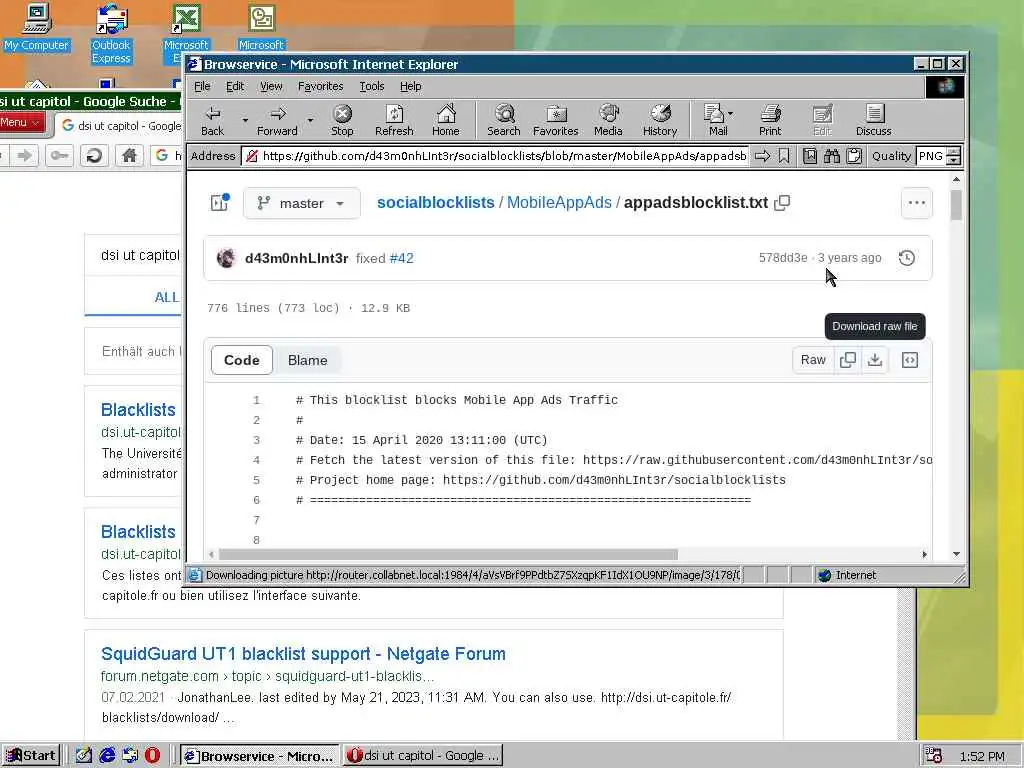Copy raw file contents icon
The height and width of the screenshot is (768, 1024).
pos(848,360)
